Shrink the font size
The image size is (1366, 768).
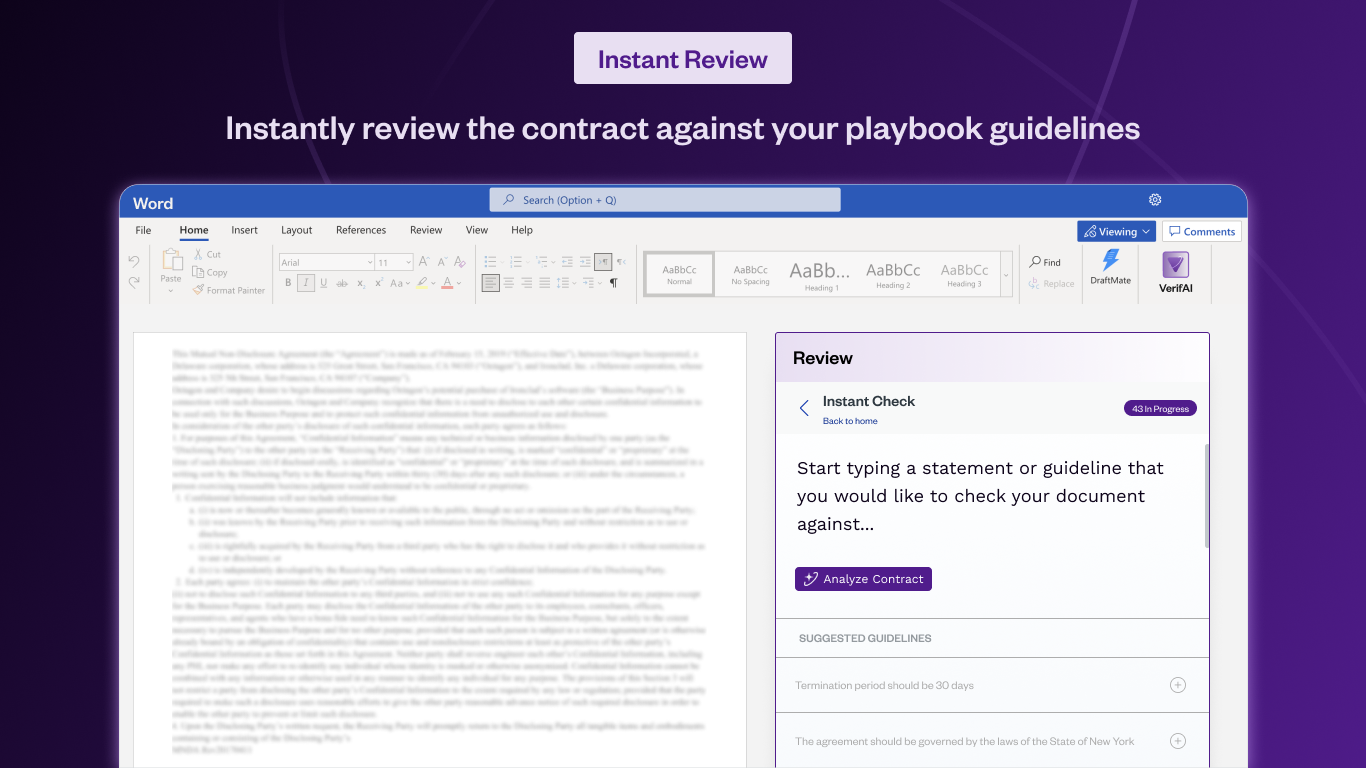[x=442, y=262]
